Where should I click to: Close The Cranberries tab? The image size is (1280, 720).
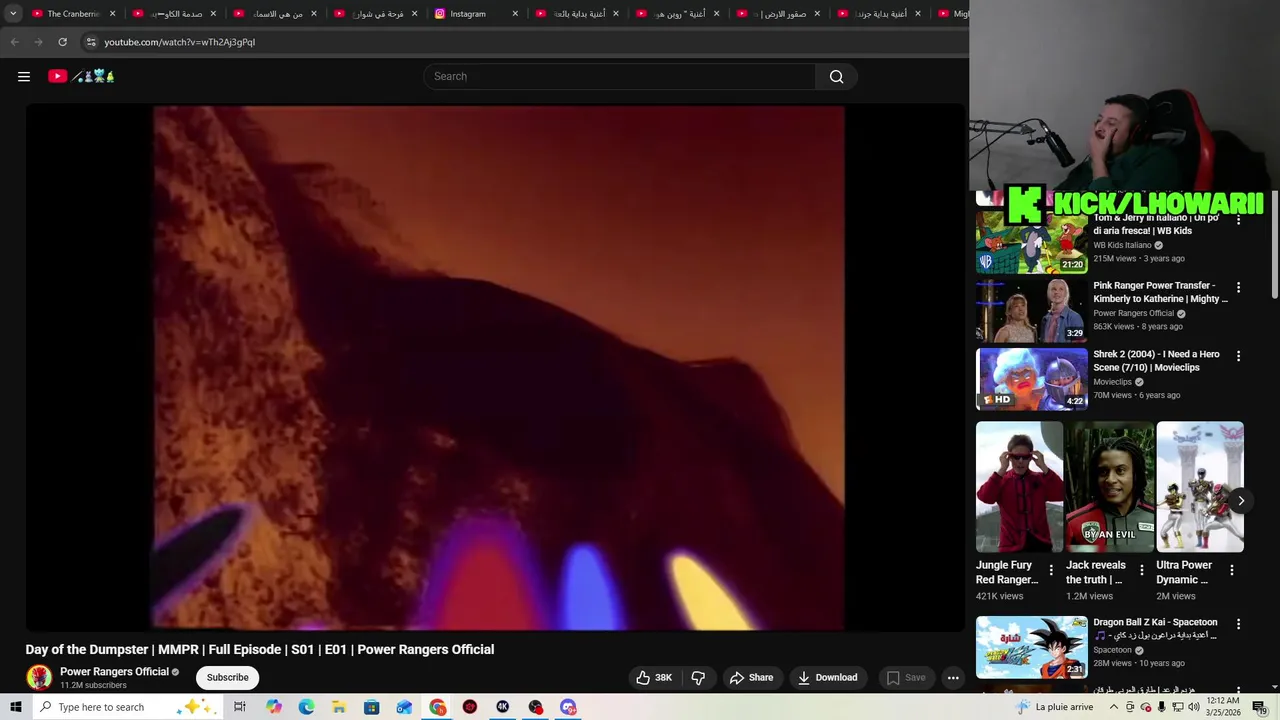tap(112, 14)
